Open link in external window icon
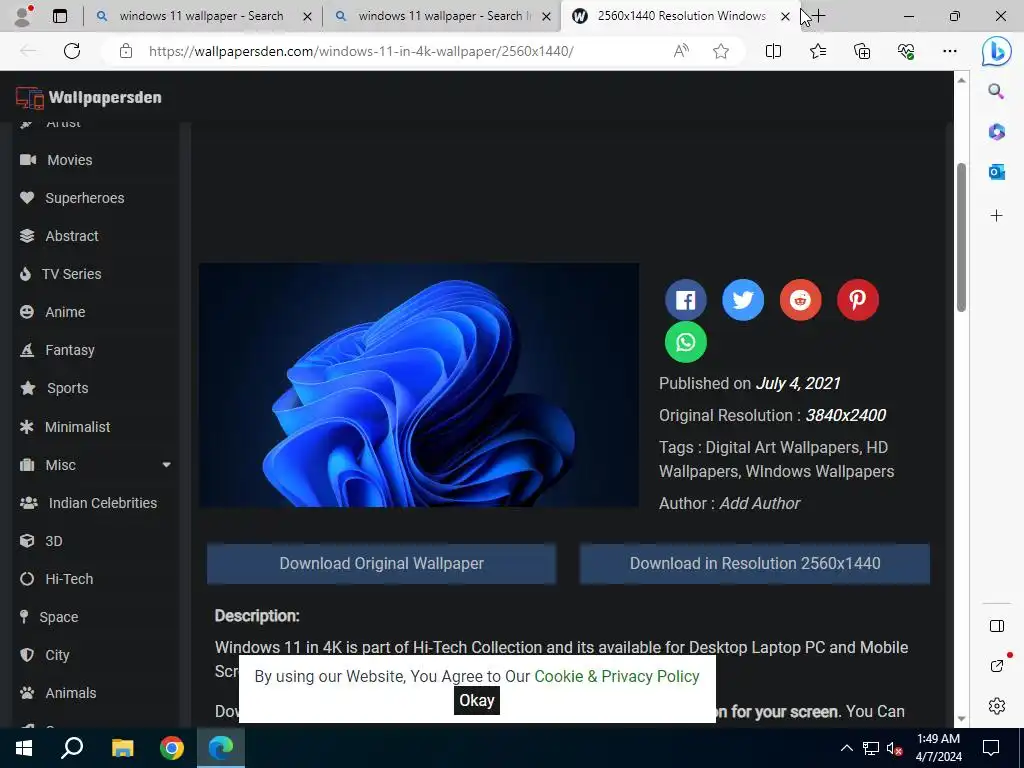 point(997,666)
